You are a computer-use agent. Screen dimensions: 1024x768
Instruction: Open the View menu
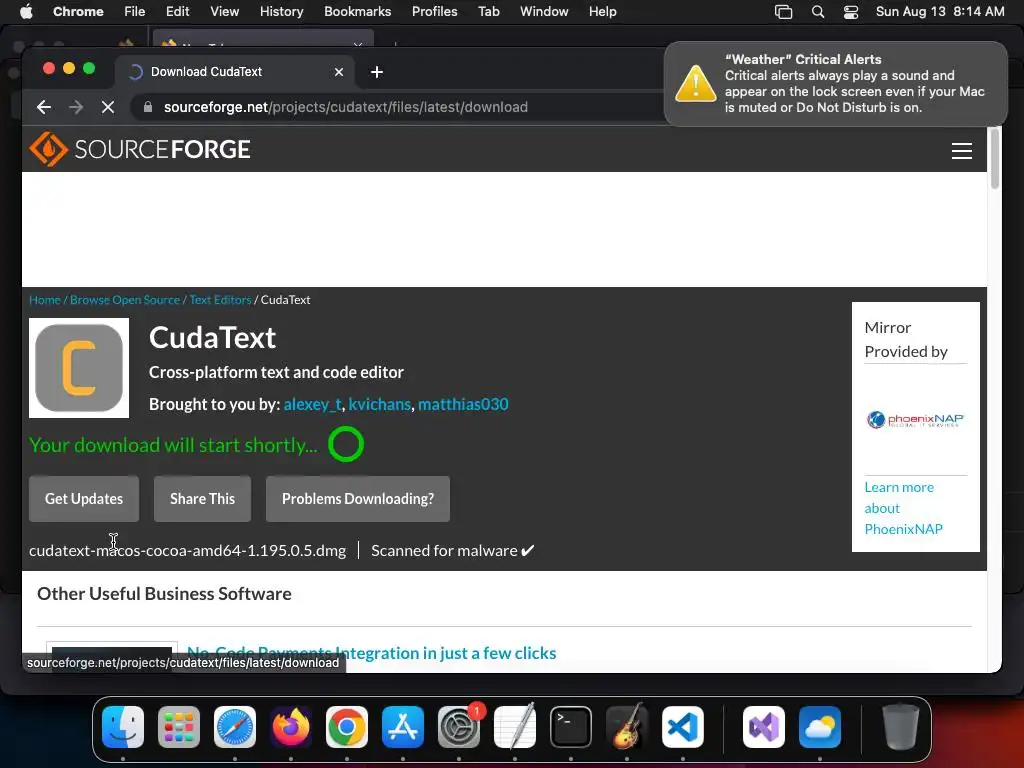click(225, 11)
